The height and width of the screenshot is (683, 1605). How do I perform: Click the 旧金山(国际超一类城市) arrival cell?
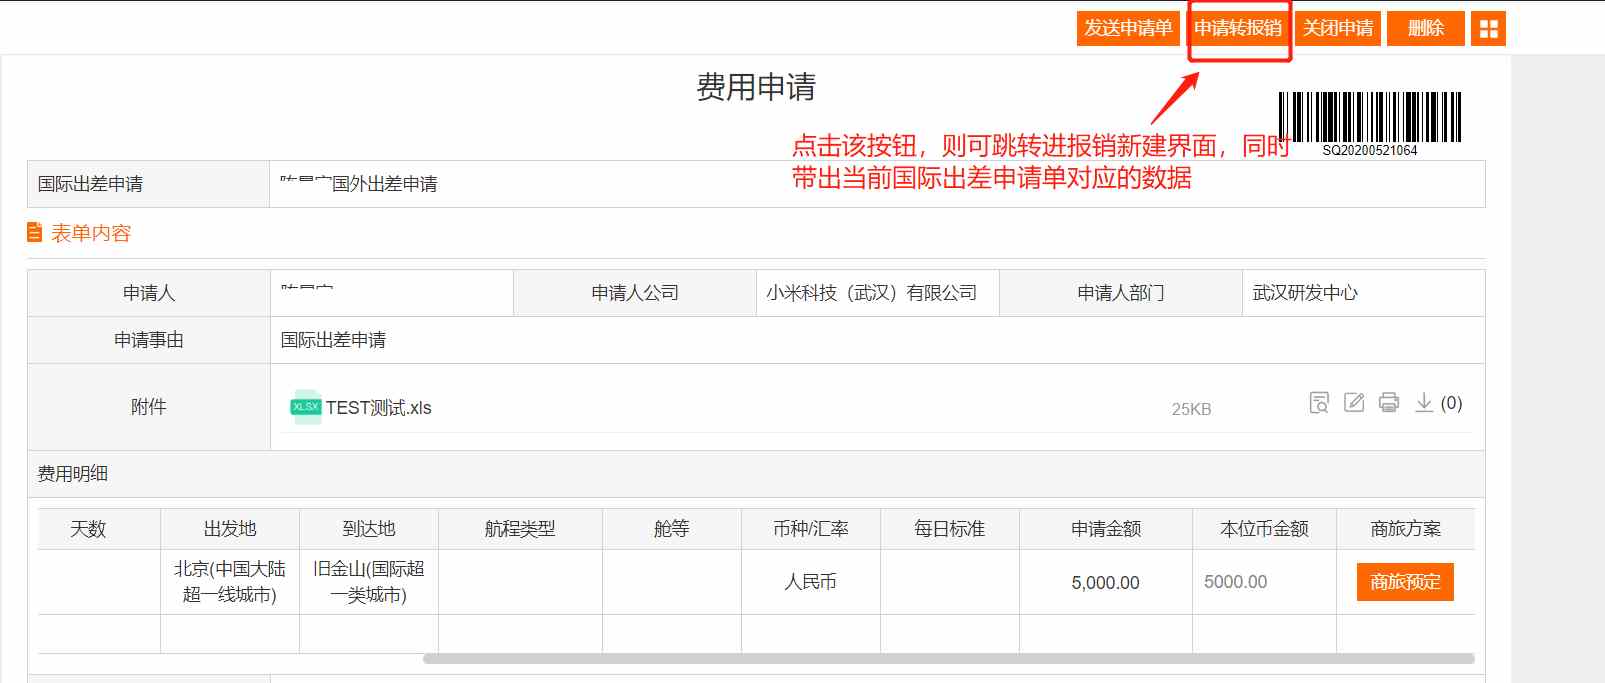(369, 582)
